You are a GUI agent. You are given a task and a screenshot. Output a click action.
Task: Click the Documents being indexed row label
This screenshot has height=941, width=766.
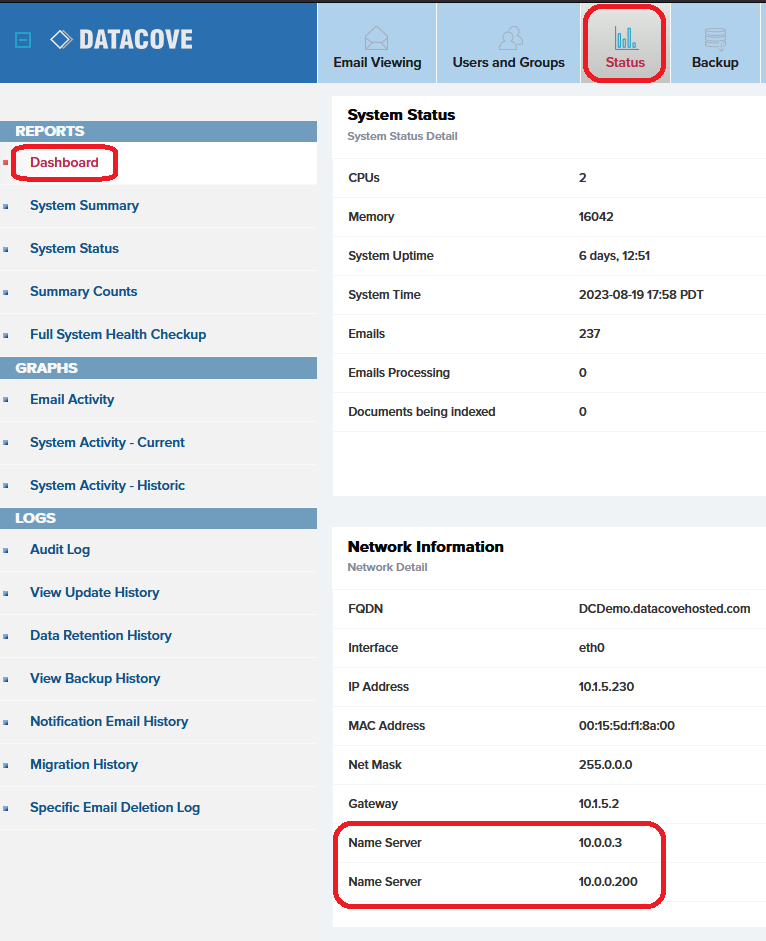coord(421,412)
